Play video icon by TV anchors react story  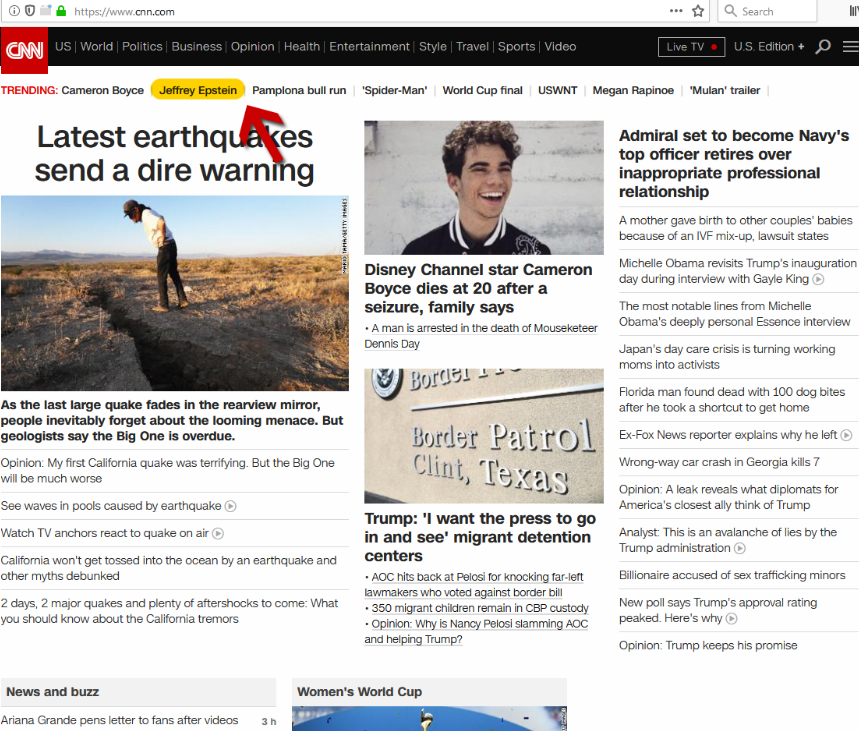pos(217,533)
